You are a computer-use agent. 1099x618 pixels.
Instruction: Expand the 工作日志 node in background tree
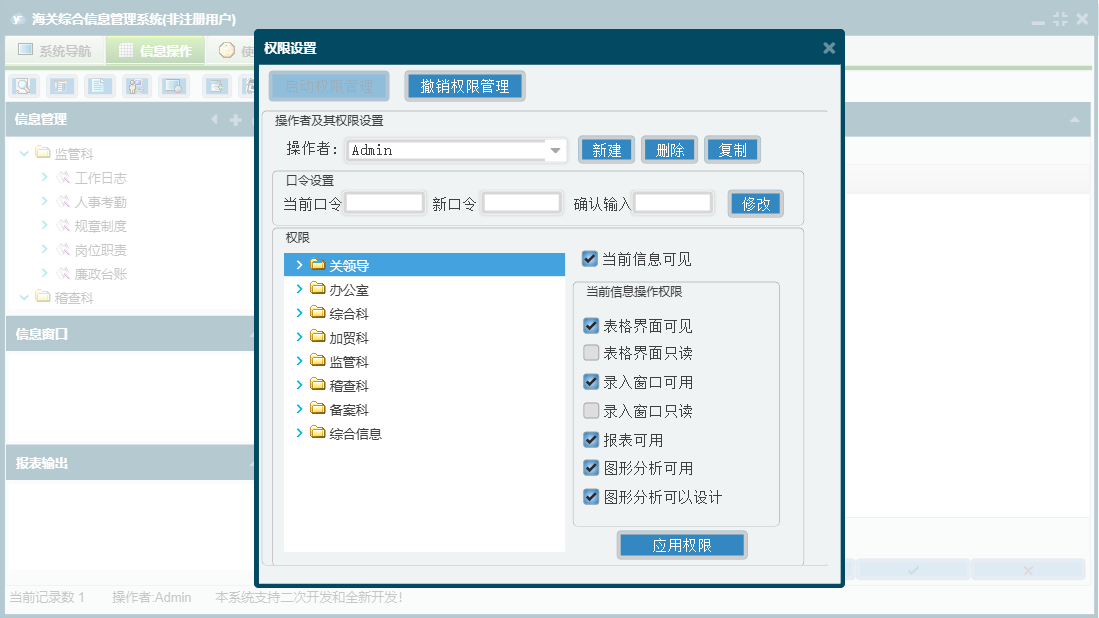(44, 177)
